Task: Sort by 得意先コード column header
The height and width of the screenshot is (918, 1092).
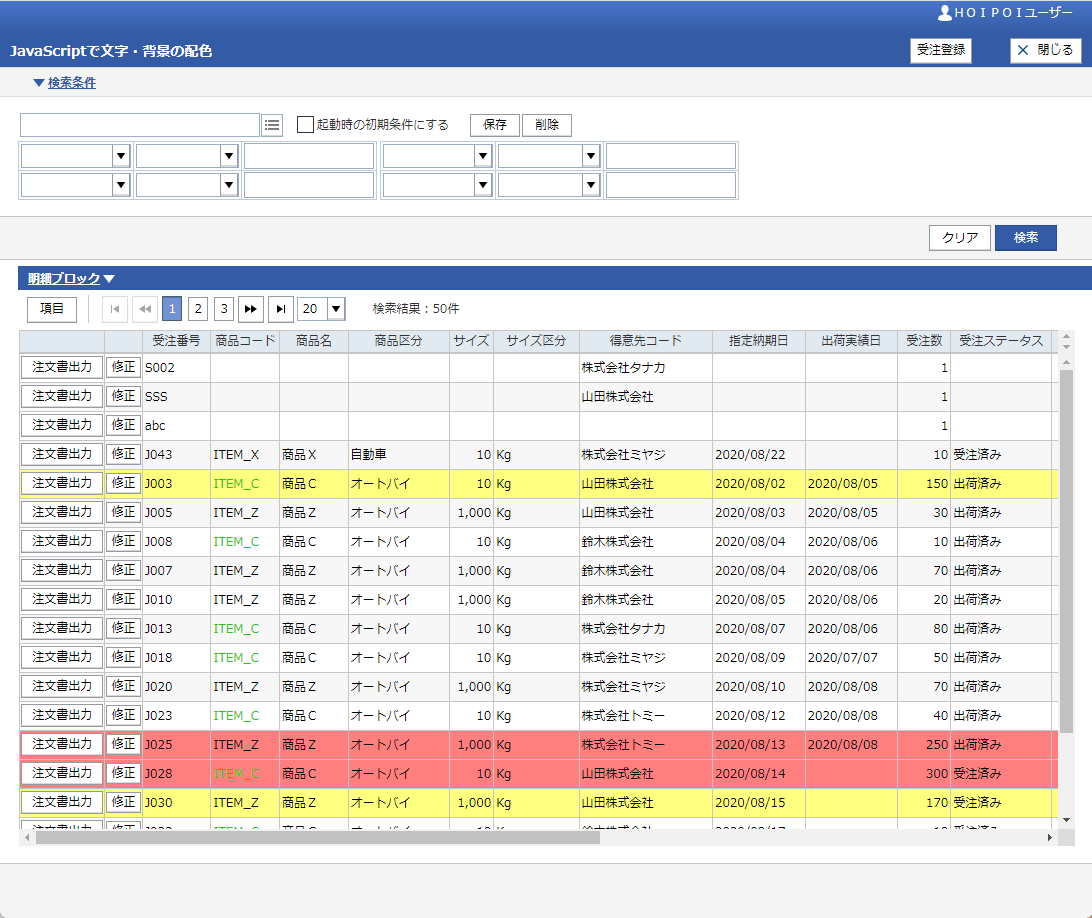Action: click(x=646, y=341)
